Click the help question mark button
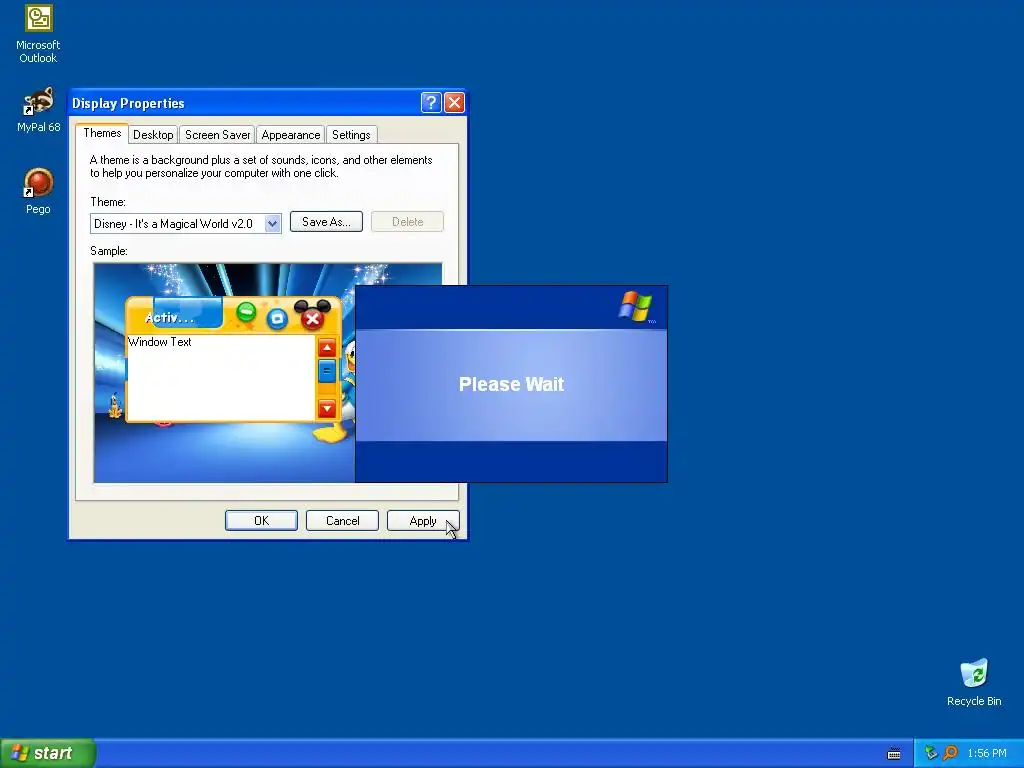The width and height of the screenshot is (1024, 768). coord(431,103)
